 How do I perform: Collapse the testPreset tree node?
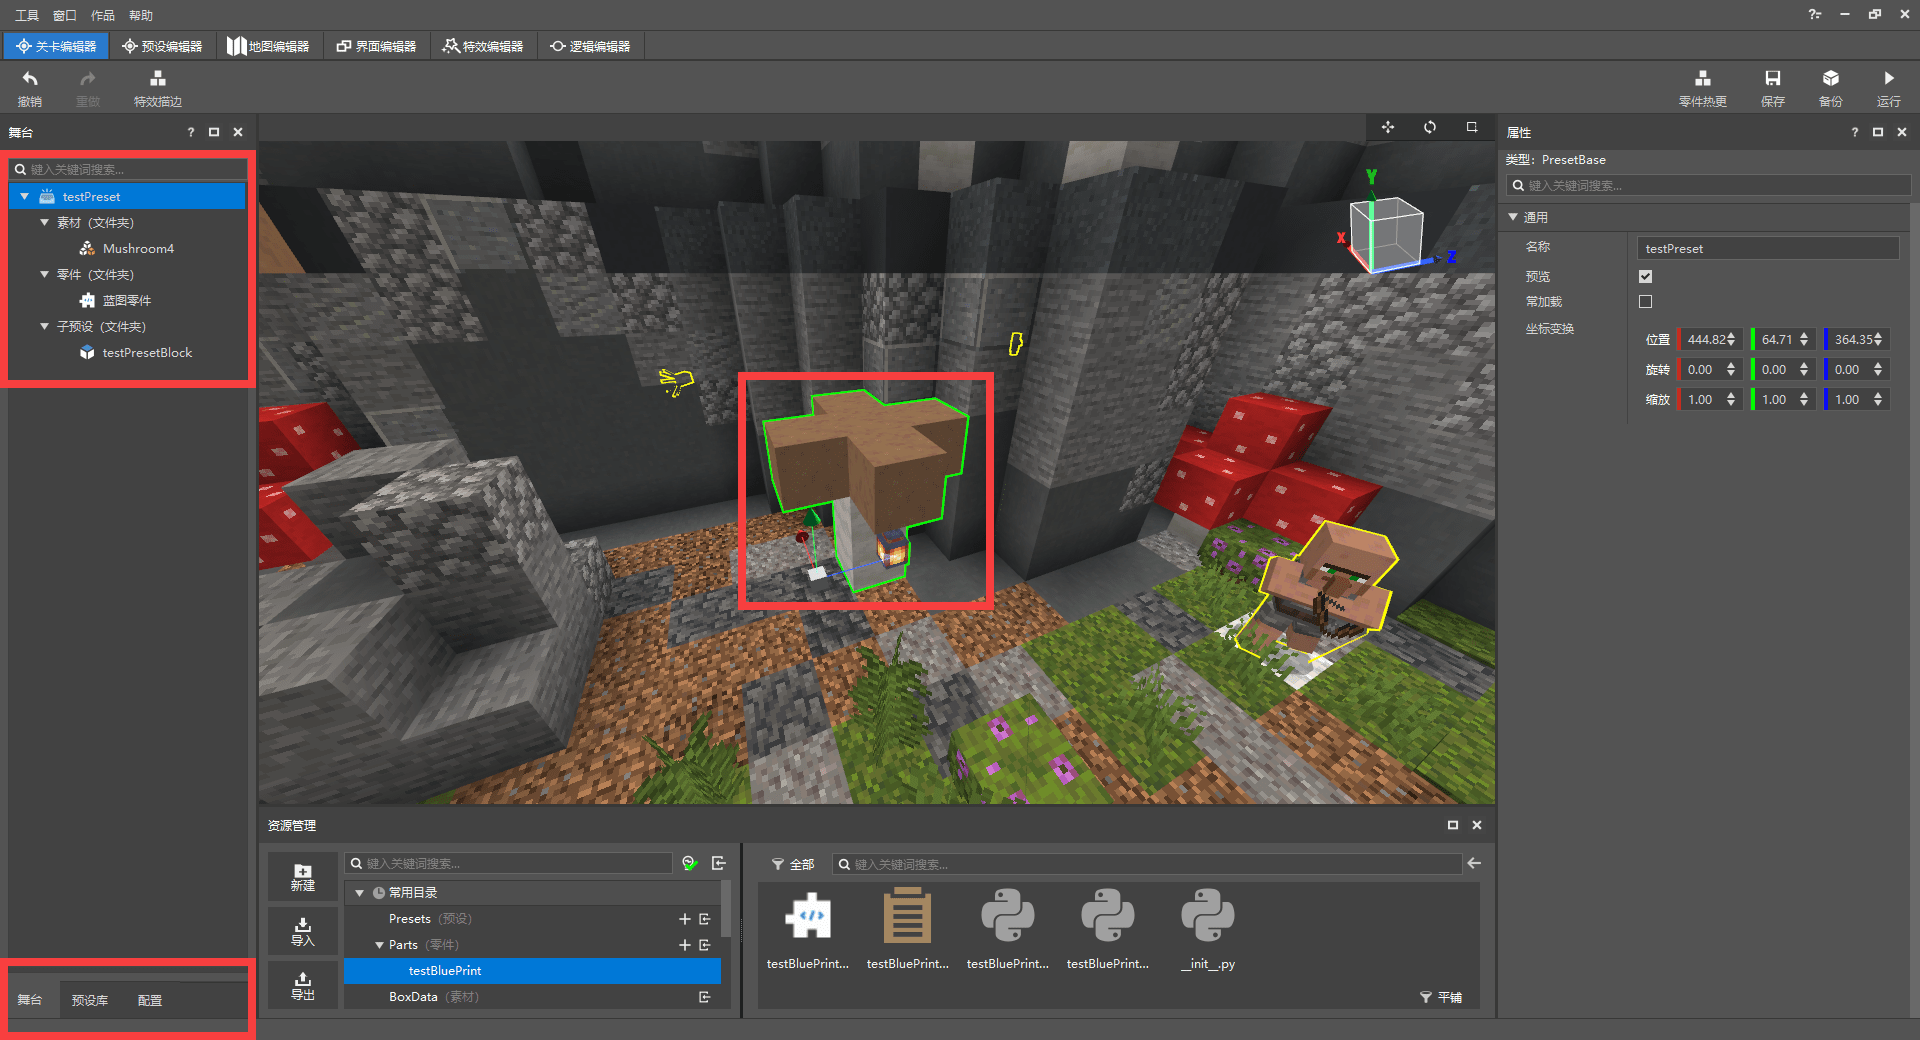coord(25,197)
